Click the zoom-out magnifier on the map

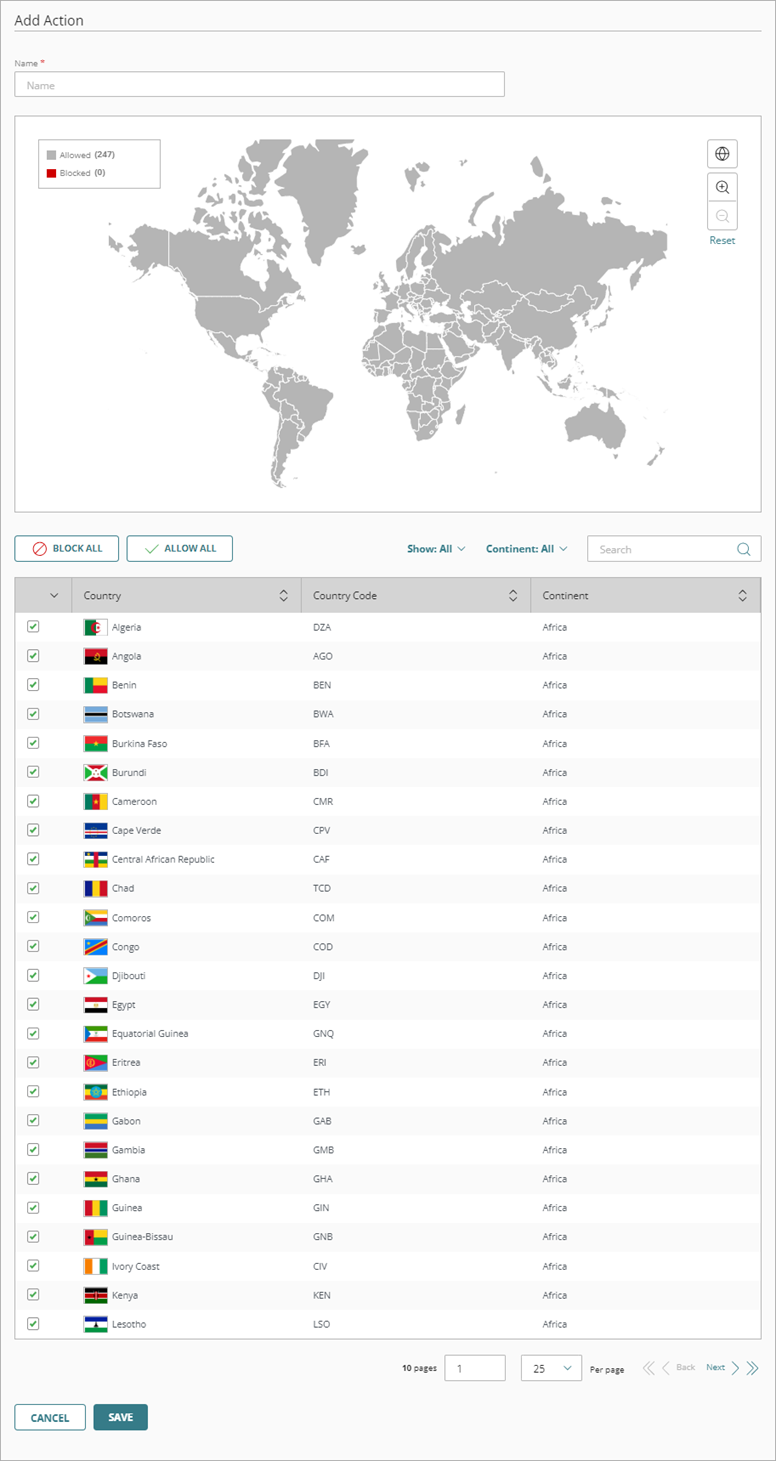point(722,215)
